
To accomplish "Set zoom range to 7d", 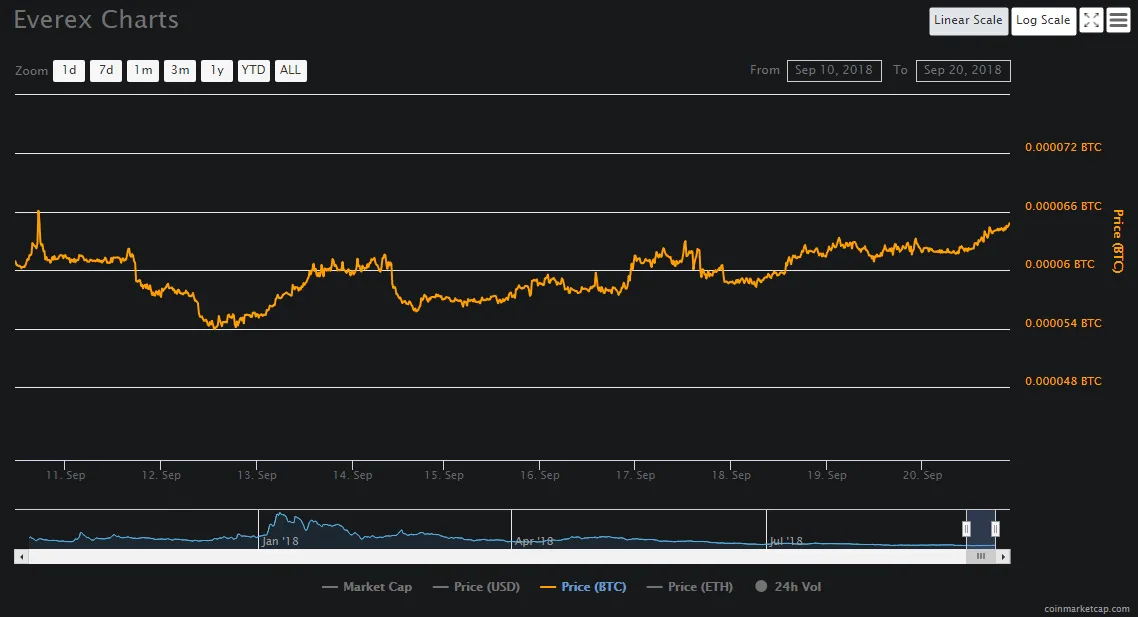I will pyautogui.click(x=106, y=70).
